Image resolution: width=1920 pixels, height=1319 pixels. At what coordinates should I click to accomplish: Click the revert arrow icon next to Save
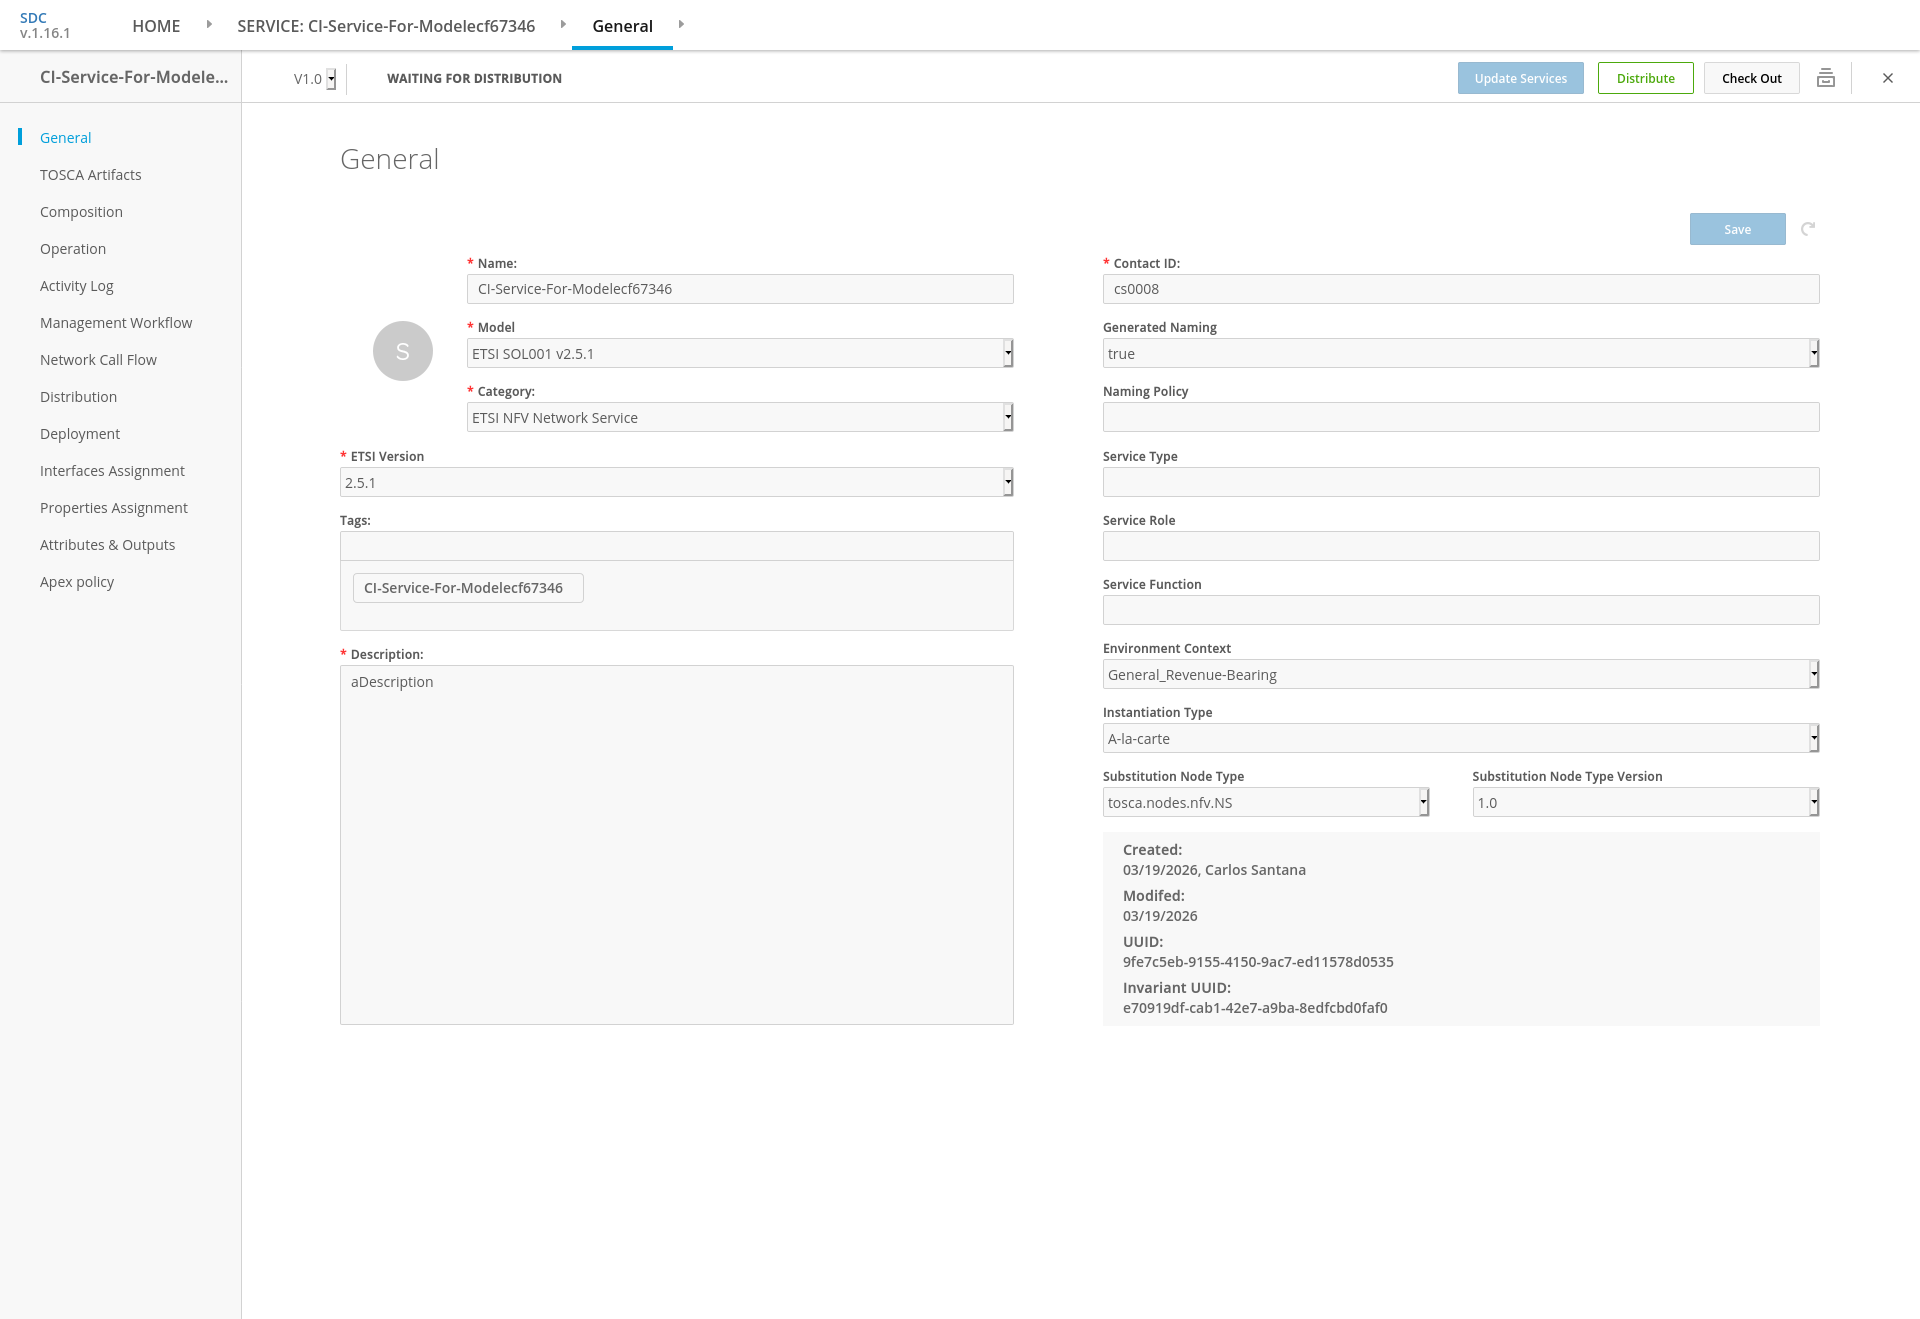click(x=1808, y=229)
